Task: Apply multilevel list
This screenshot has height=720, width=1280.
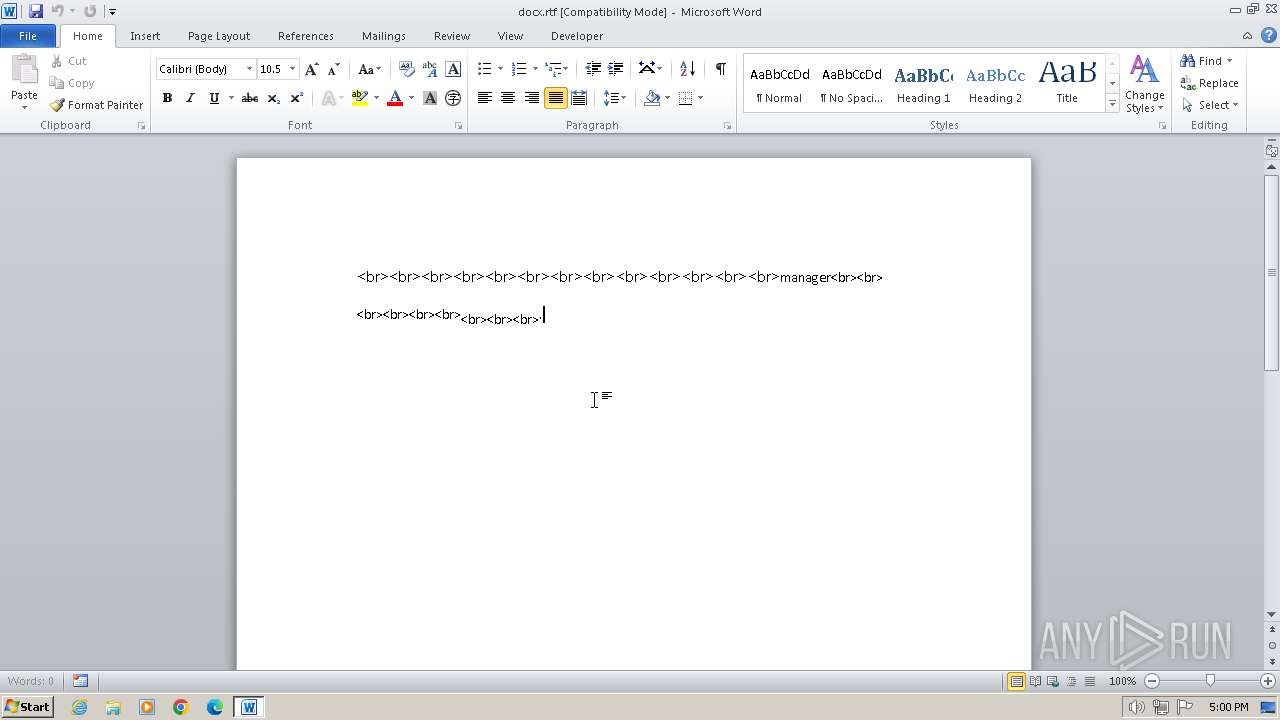Action: (553, 69)
